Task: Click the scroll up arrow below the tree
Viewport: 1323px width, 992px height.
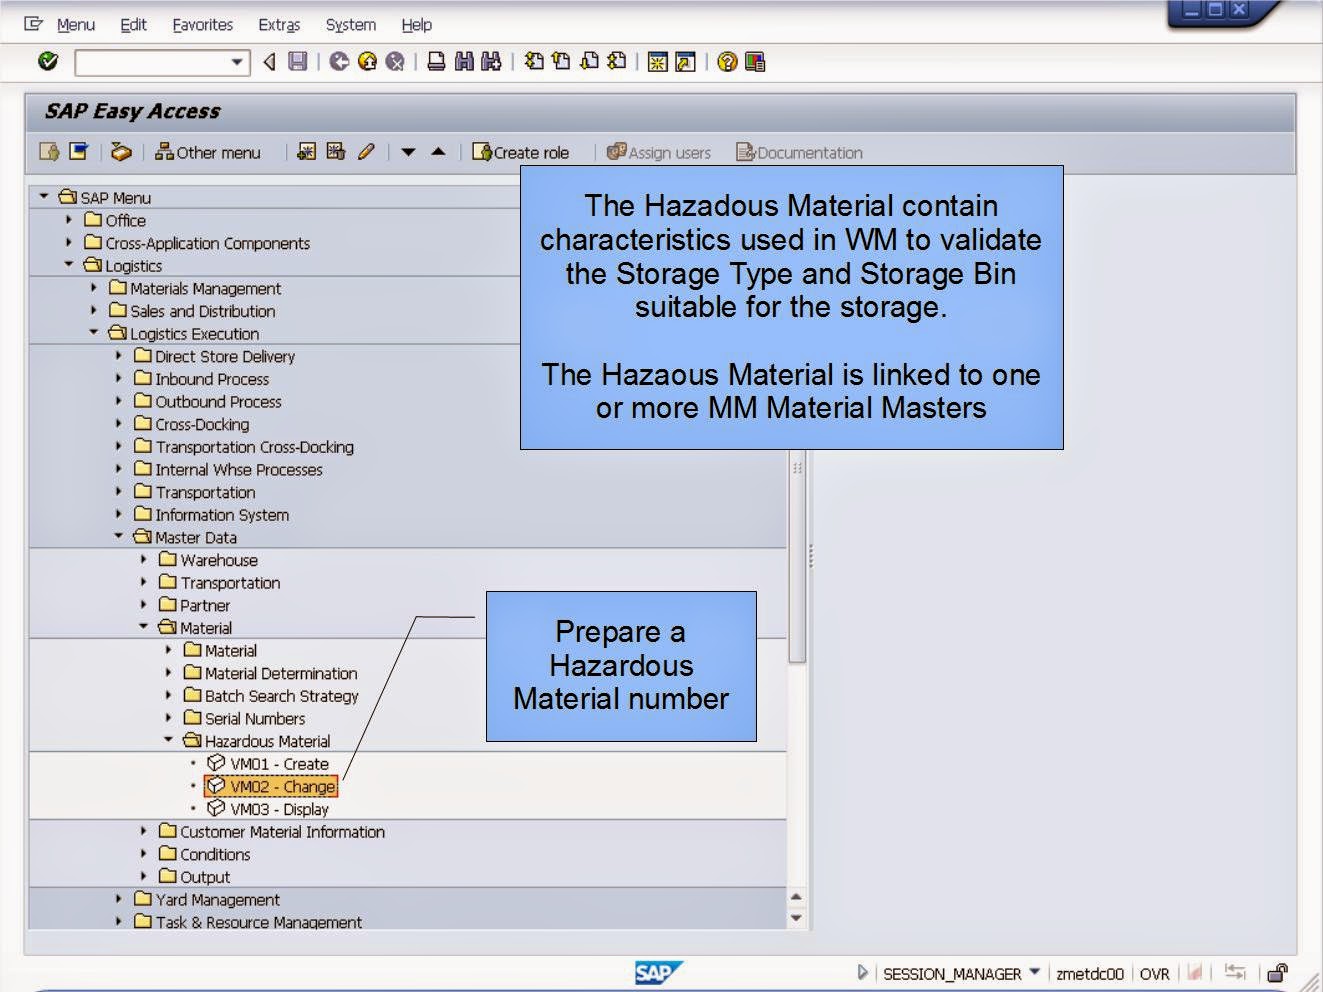Action: tap(796, 897)
